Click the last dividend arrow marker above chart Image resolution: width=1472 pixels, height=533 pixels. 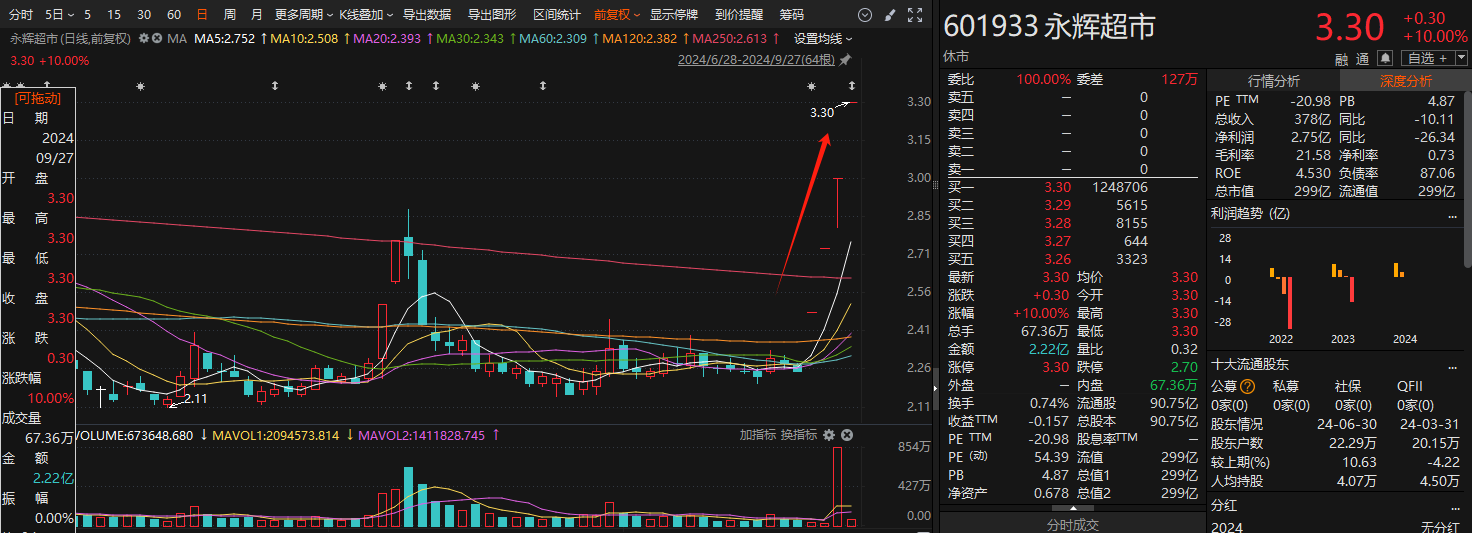click(x=852, y=88)
